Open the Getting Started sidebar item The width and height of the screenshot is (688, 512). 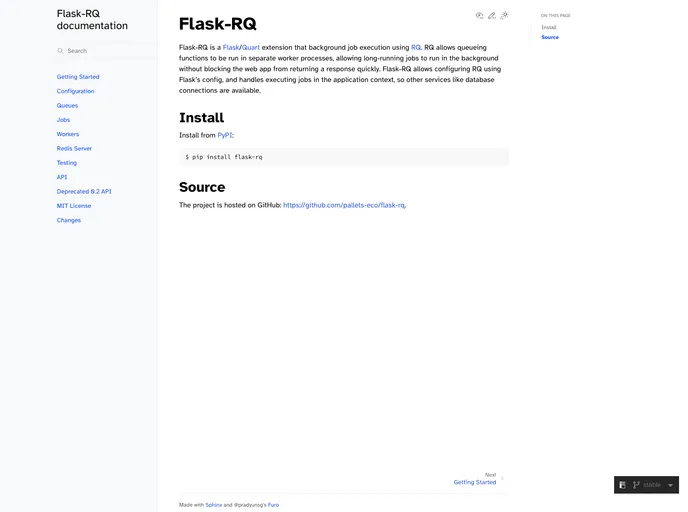[x=78, y=77]
